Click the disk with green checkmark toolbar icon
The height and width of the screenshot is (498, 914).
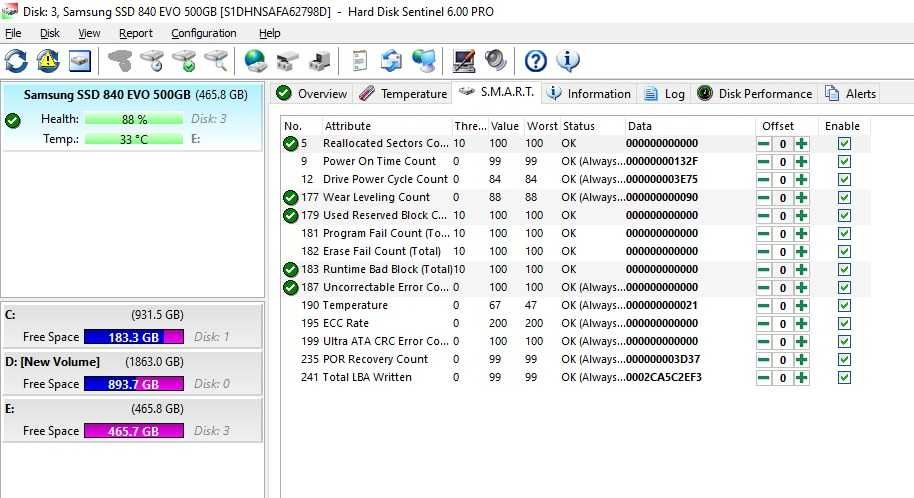(184, 61)
